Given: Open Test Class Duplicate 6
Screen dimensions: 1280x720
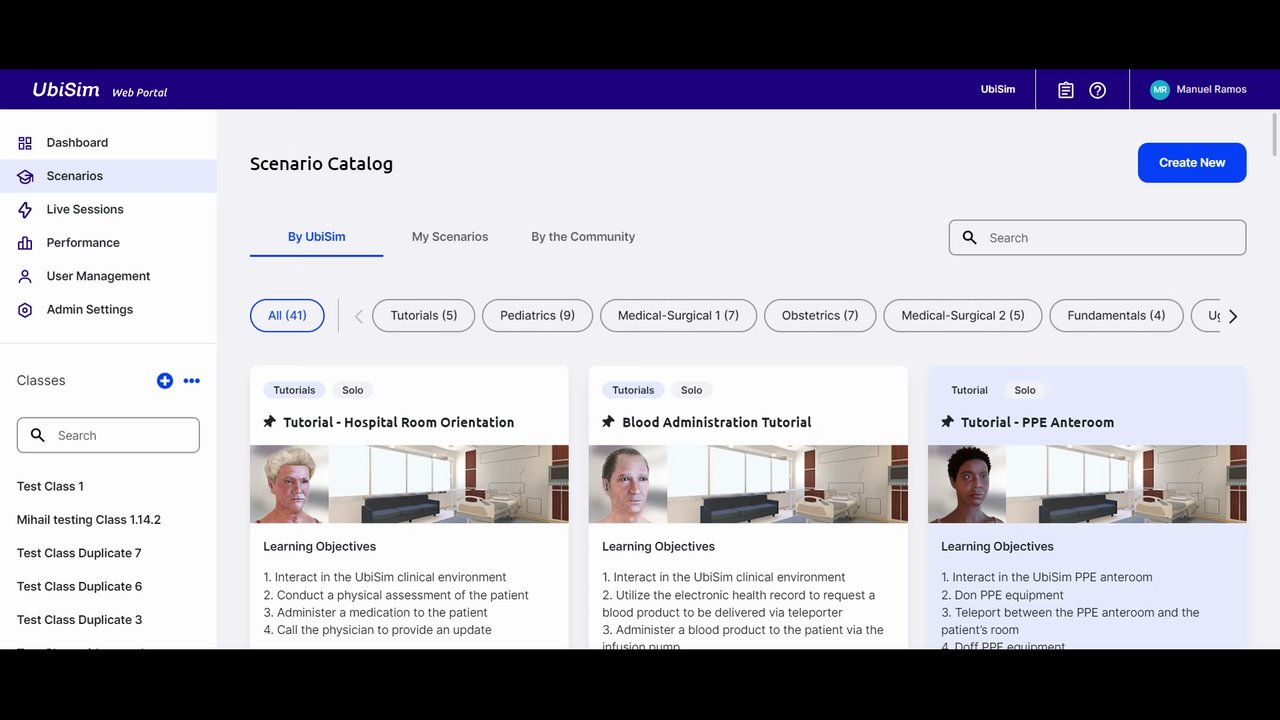Looking at the screenshot, I should coord(79,587).
